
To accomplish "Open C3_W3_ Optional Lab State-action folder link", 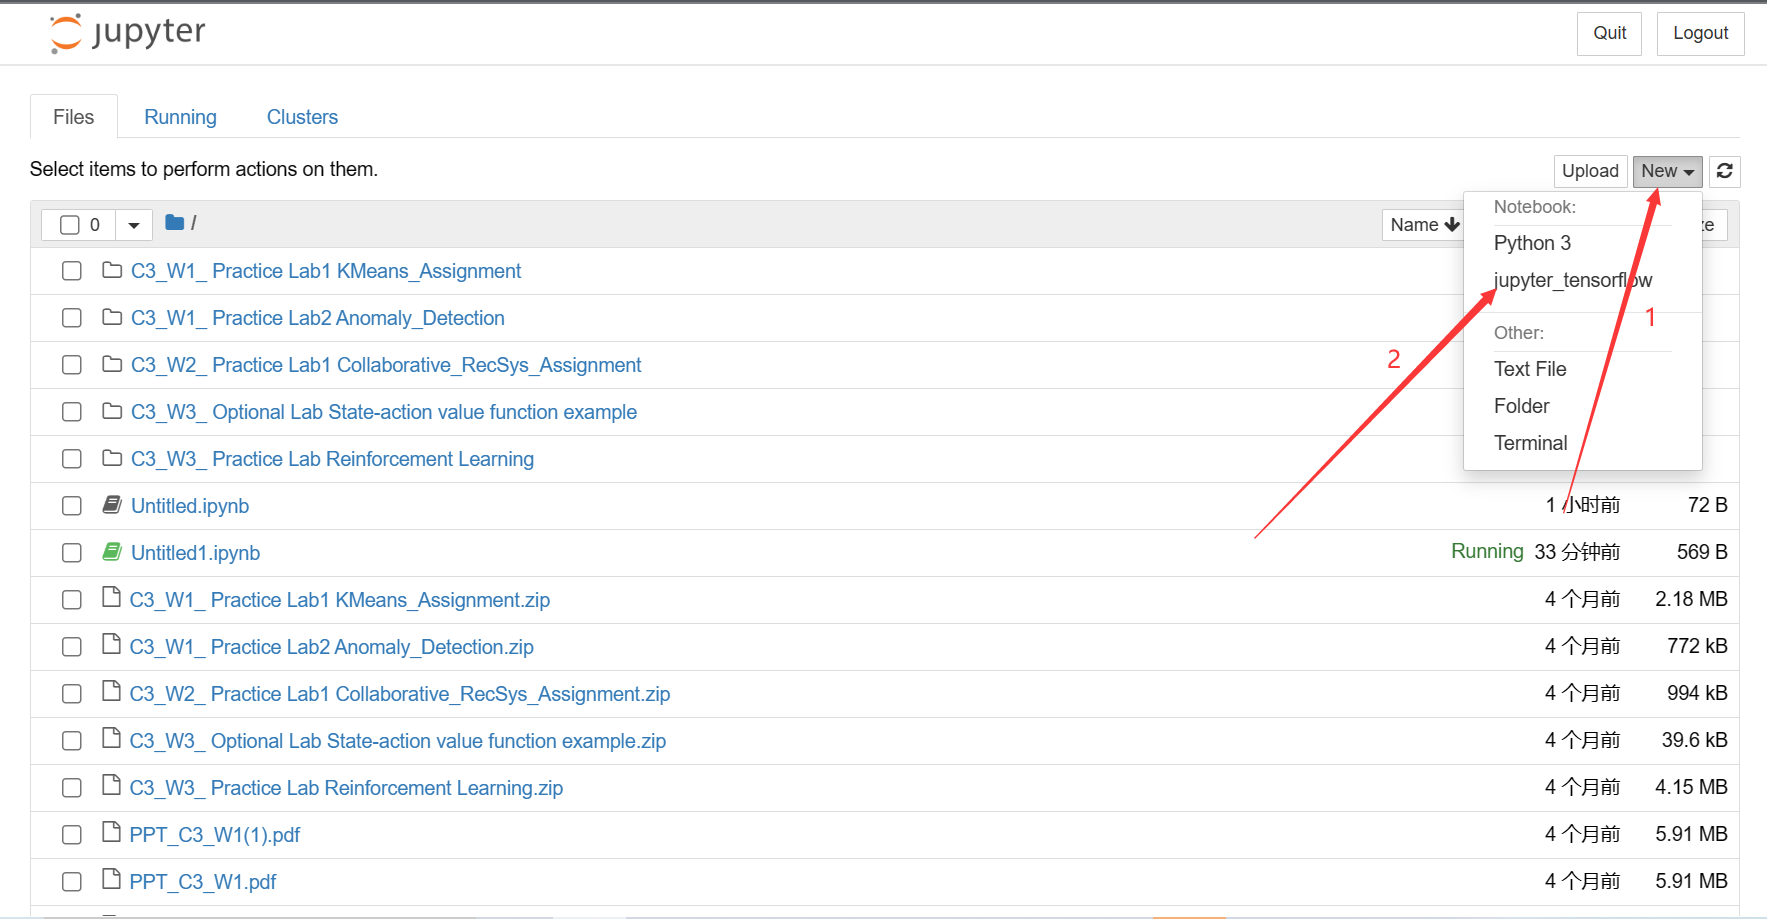I will [384, 412].
